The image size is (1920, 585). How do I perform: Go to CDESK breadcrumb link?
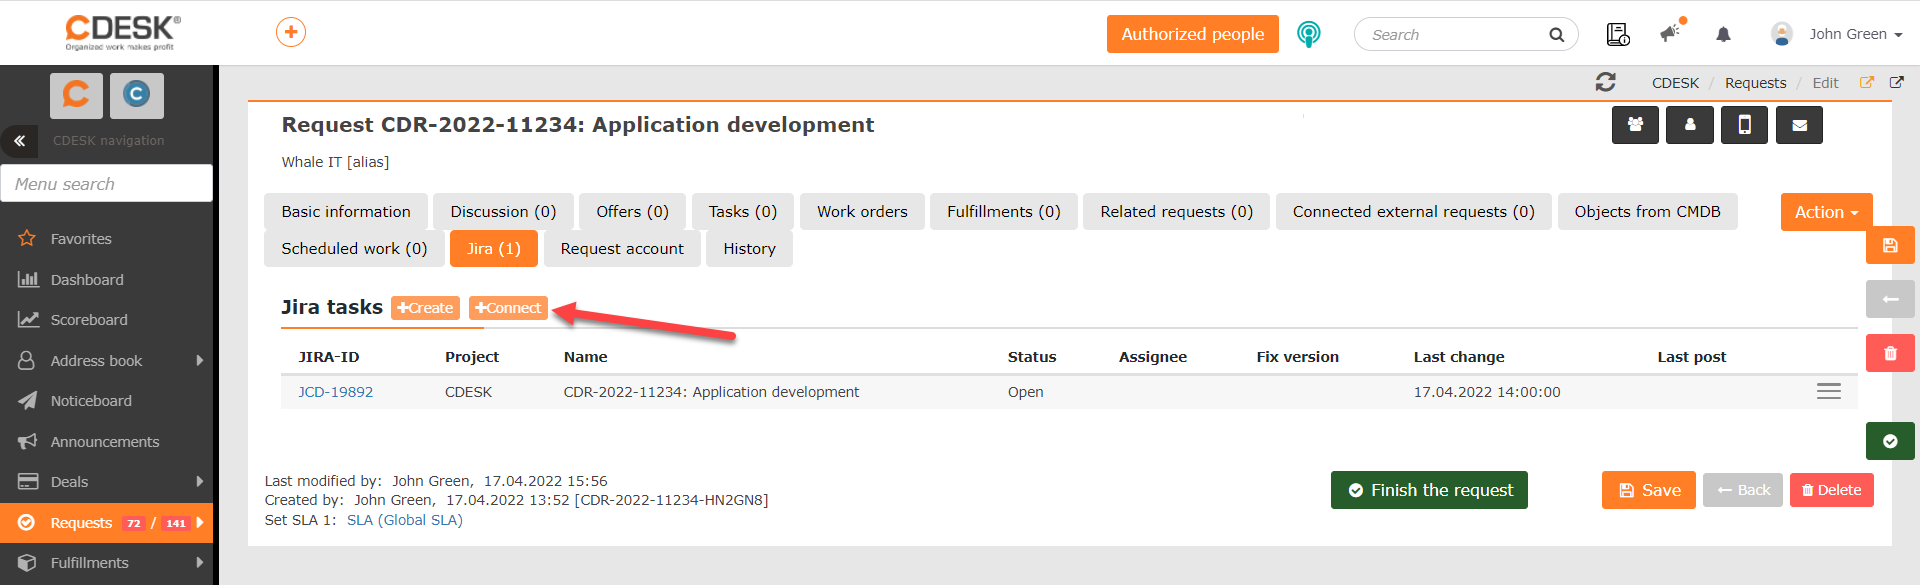tap(1675, 83)
